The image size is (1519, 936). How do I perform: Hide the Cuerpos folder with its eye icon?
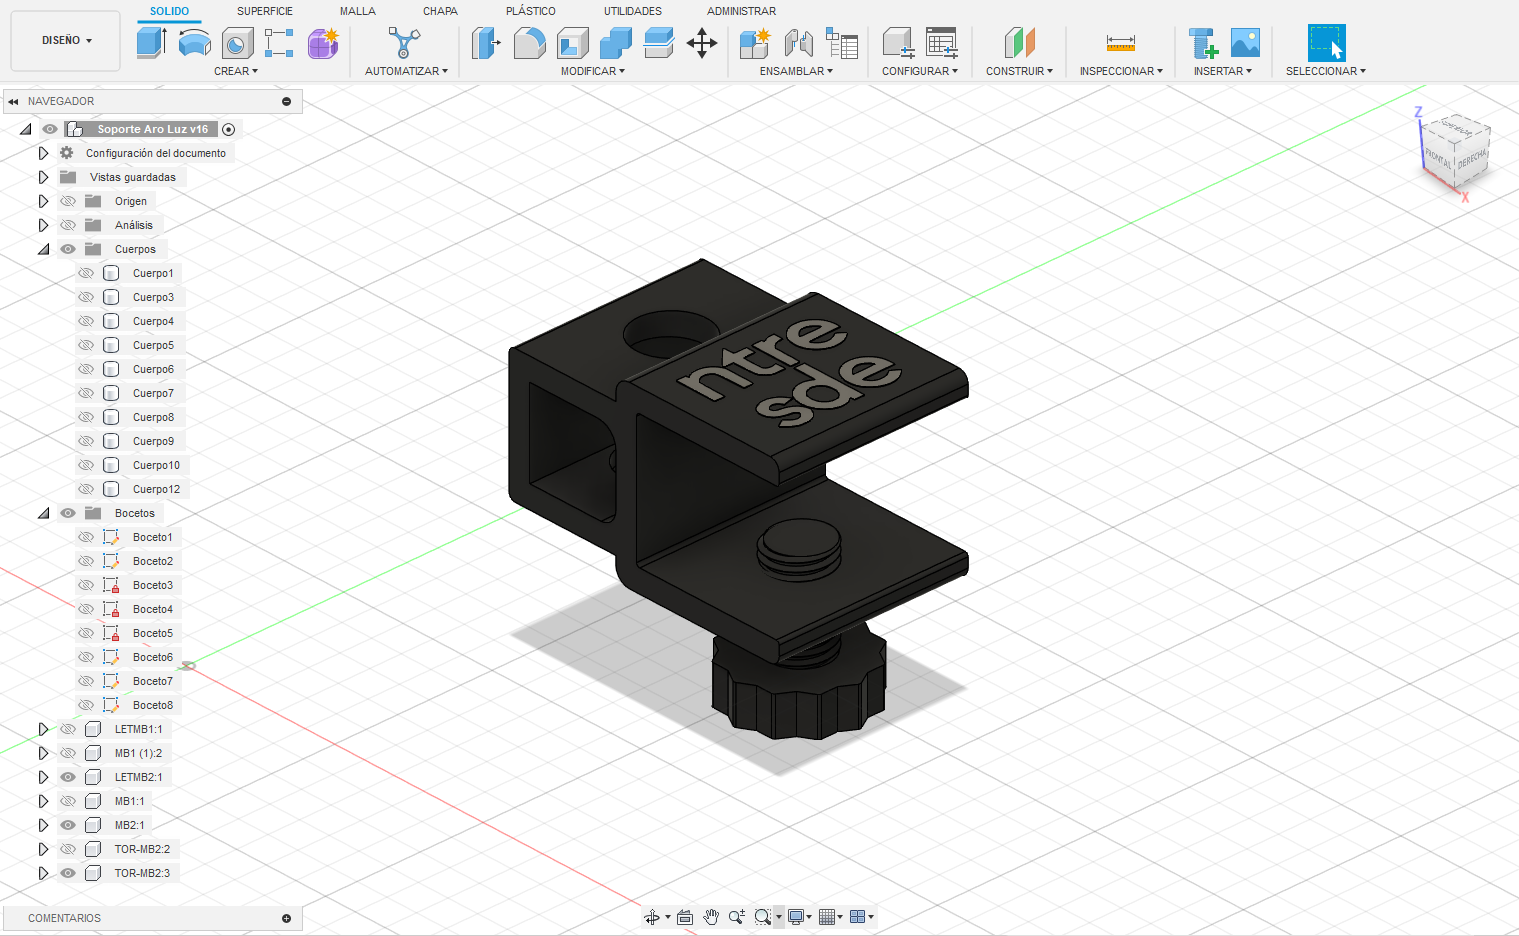(x=68, y=249)
